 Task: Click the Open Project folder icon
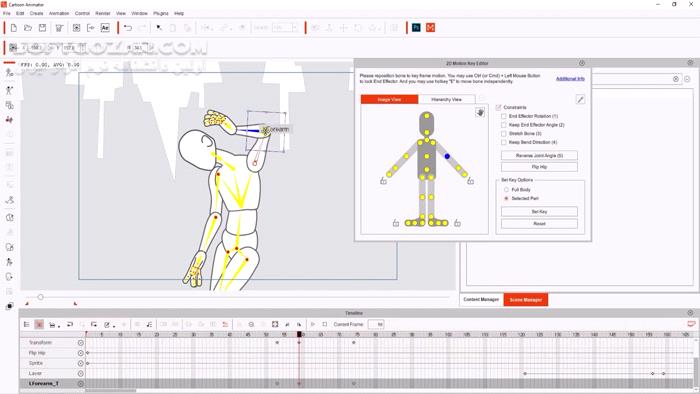[x=28, y=28]
